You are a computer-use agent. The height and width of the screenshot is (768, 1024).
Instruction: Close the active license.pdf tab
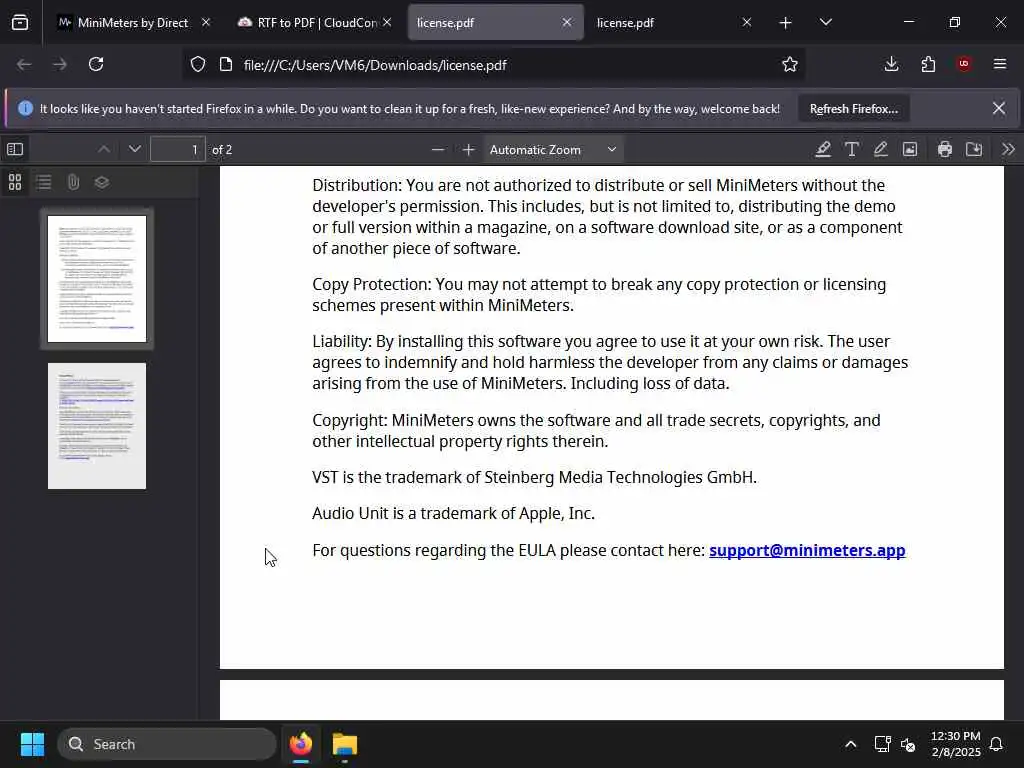[567, 23]
